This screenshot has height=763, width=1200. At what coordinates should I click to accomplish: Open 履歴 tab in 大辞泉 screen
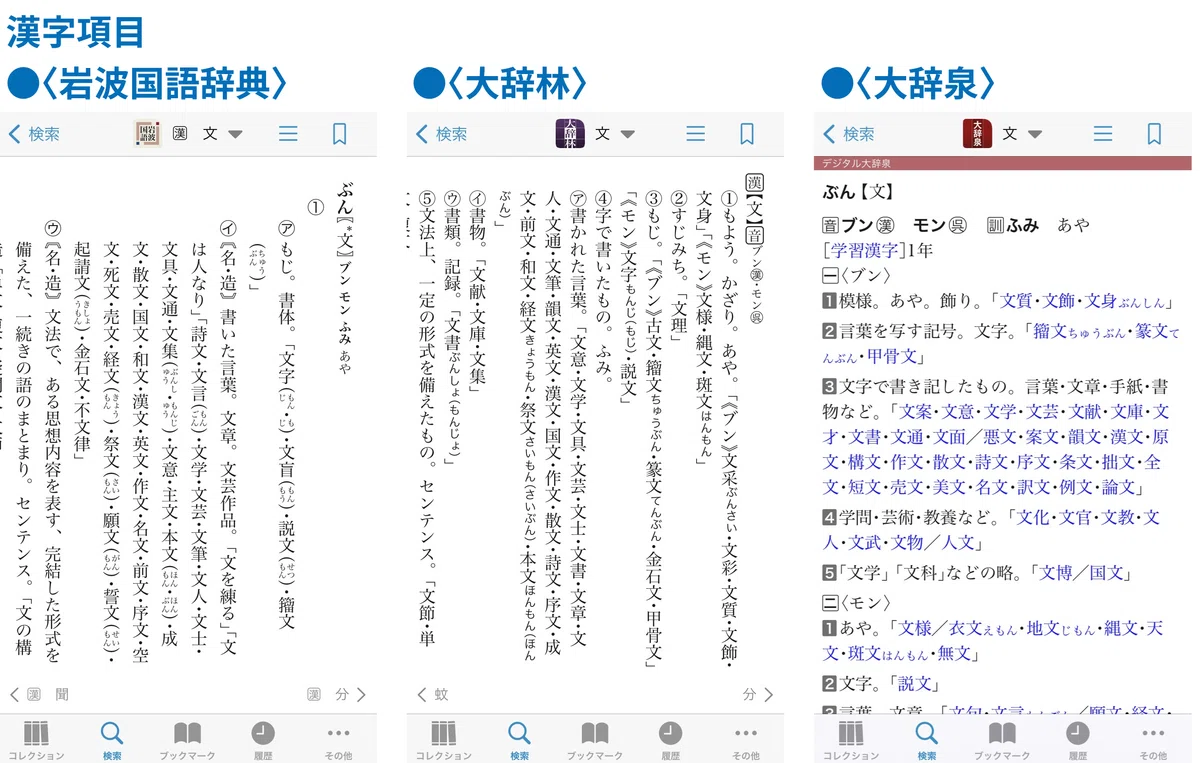pos(1077,741)
